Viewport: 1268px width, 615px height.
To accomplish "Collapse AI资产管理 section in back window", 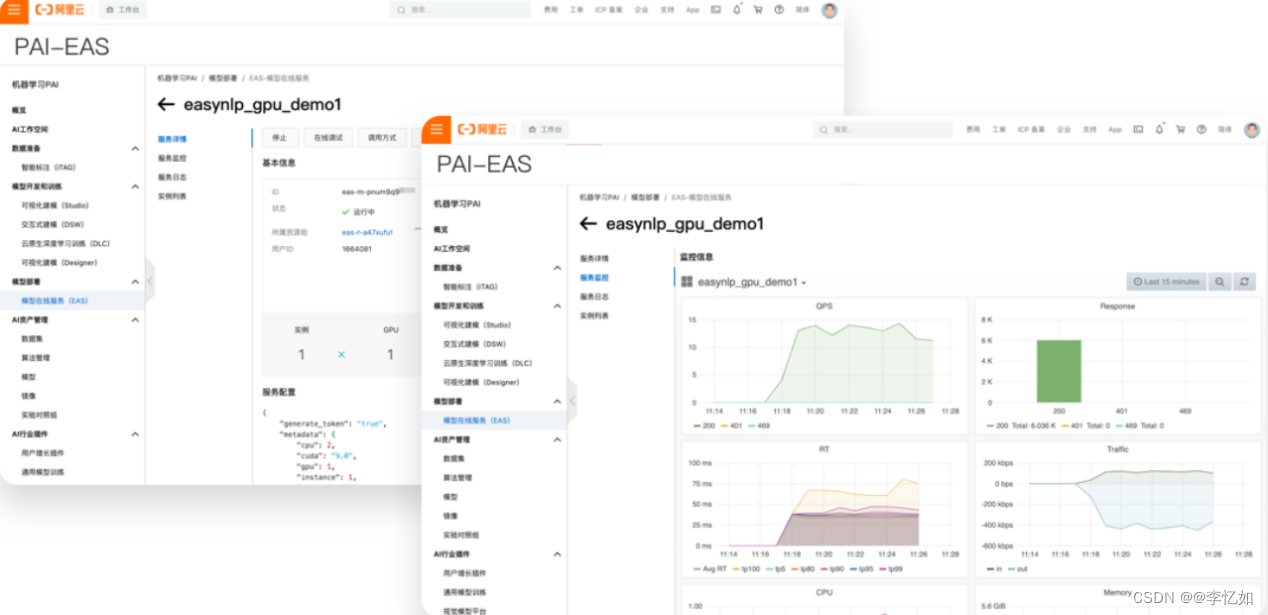I will pyautogui.click(x=135, y=320).
